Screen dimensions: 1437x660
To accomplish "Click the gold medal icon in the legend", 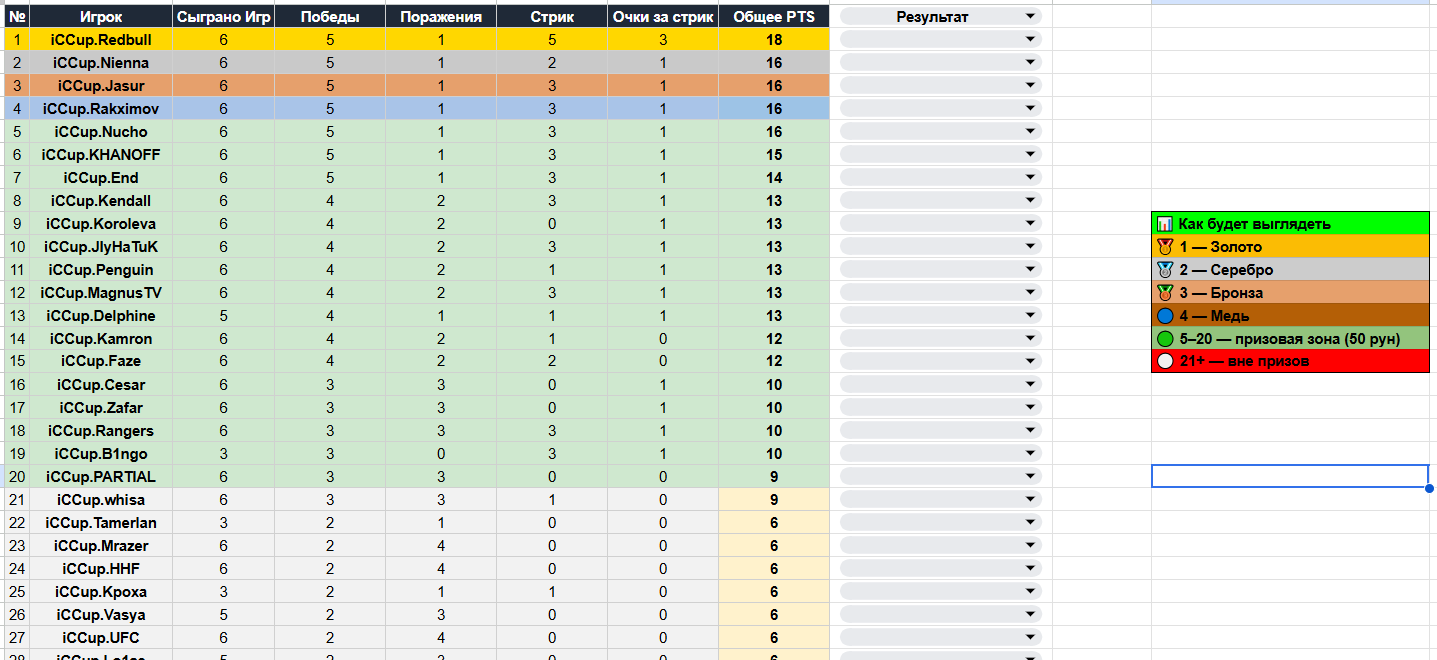I will (1164, 247).
